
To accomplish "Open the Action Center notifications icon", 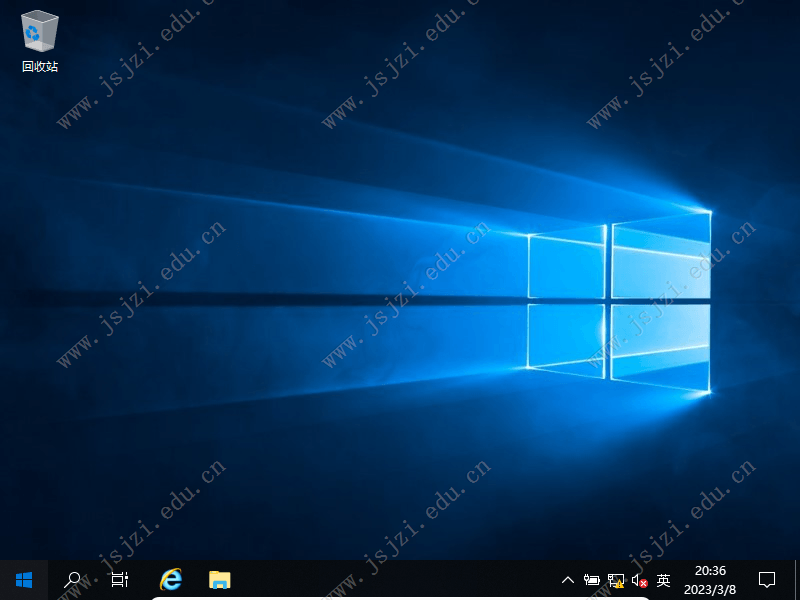I will [x=767, y=580].
